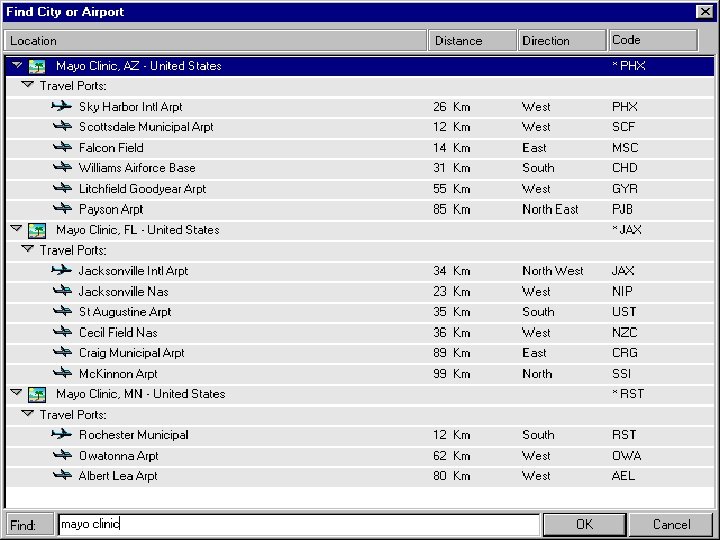Click the airplane icon beside McKinnon Arpt
Image resolution: width=720 pixels, height=540 pixels.
coord(62,373)
